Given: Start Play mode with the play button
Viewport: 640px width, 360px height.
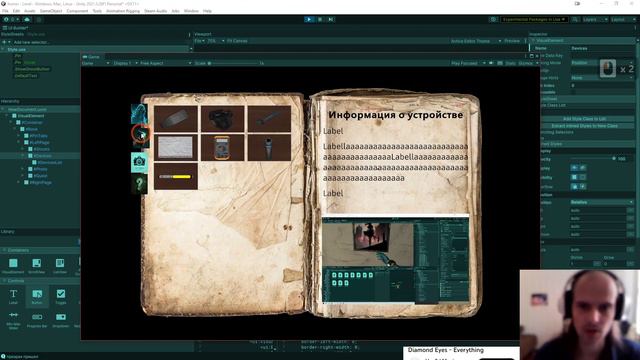Looking at the screenshot, I should 309,19.
